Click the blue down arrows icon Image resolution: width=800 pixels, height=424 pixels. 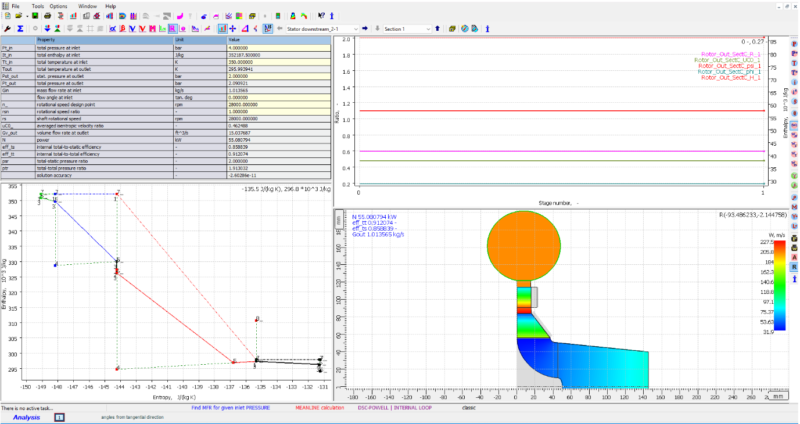(47, 29)
